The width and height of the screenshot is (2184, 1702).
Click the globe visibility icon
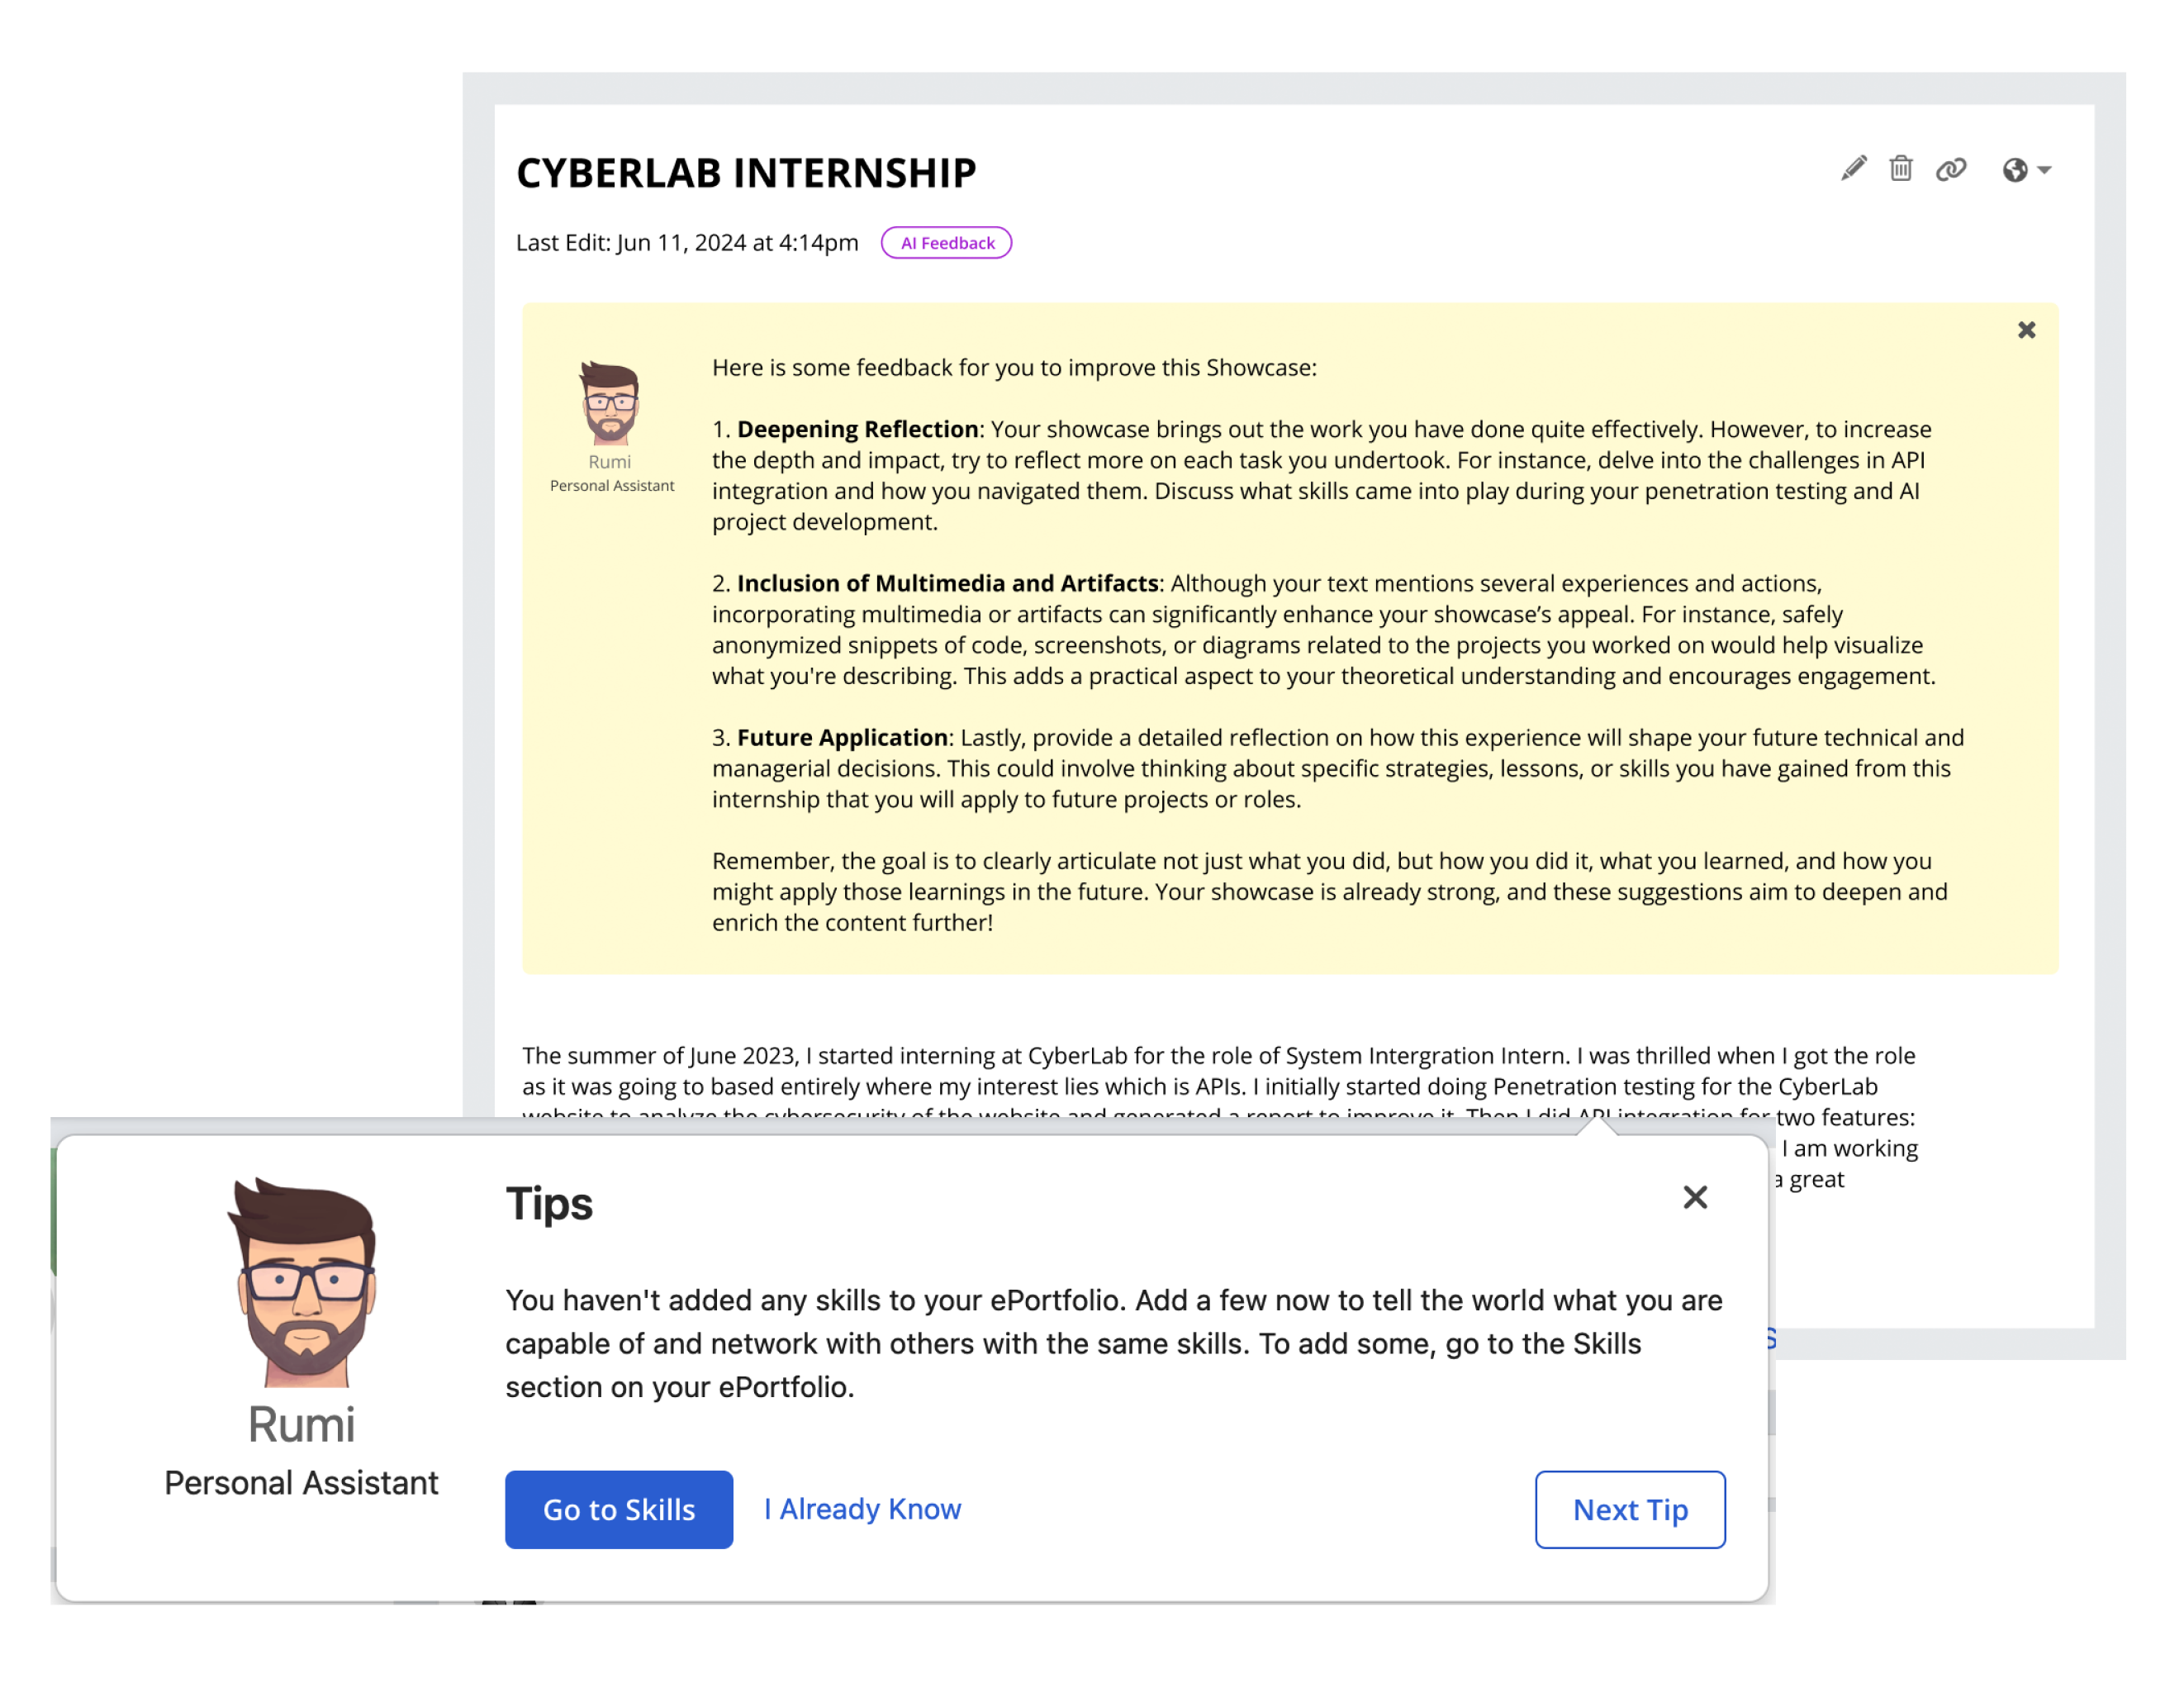[2015, 170]
